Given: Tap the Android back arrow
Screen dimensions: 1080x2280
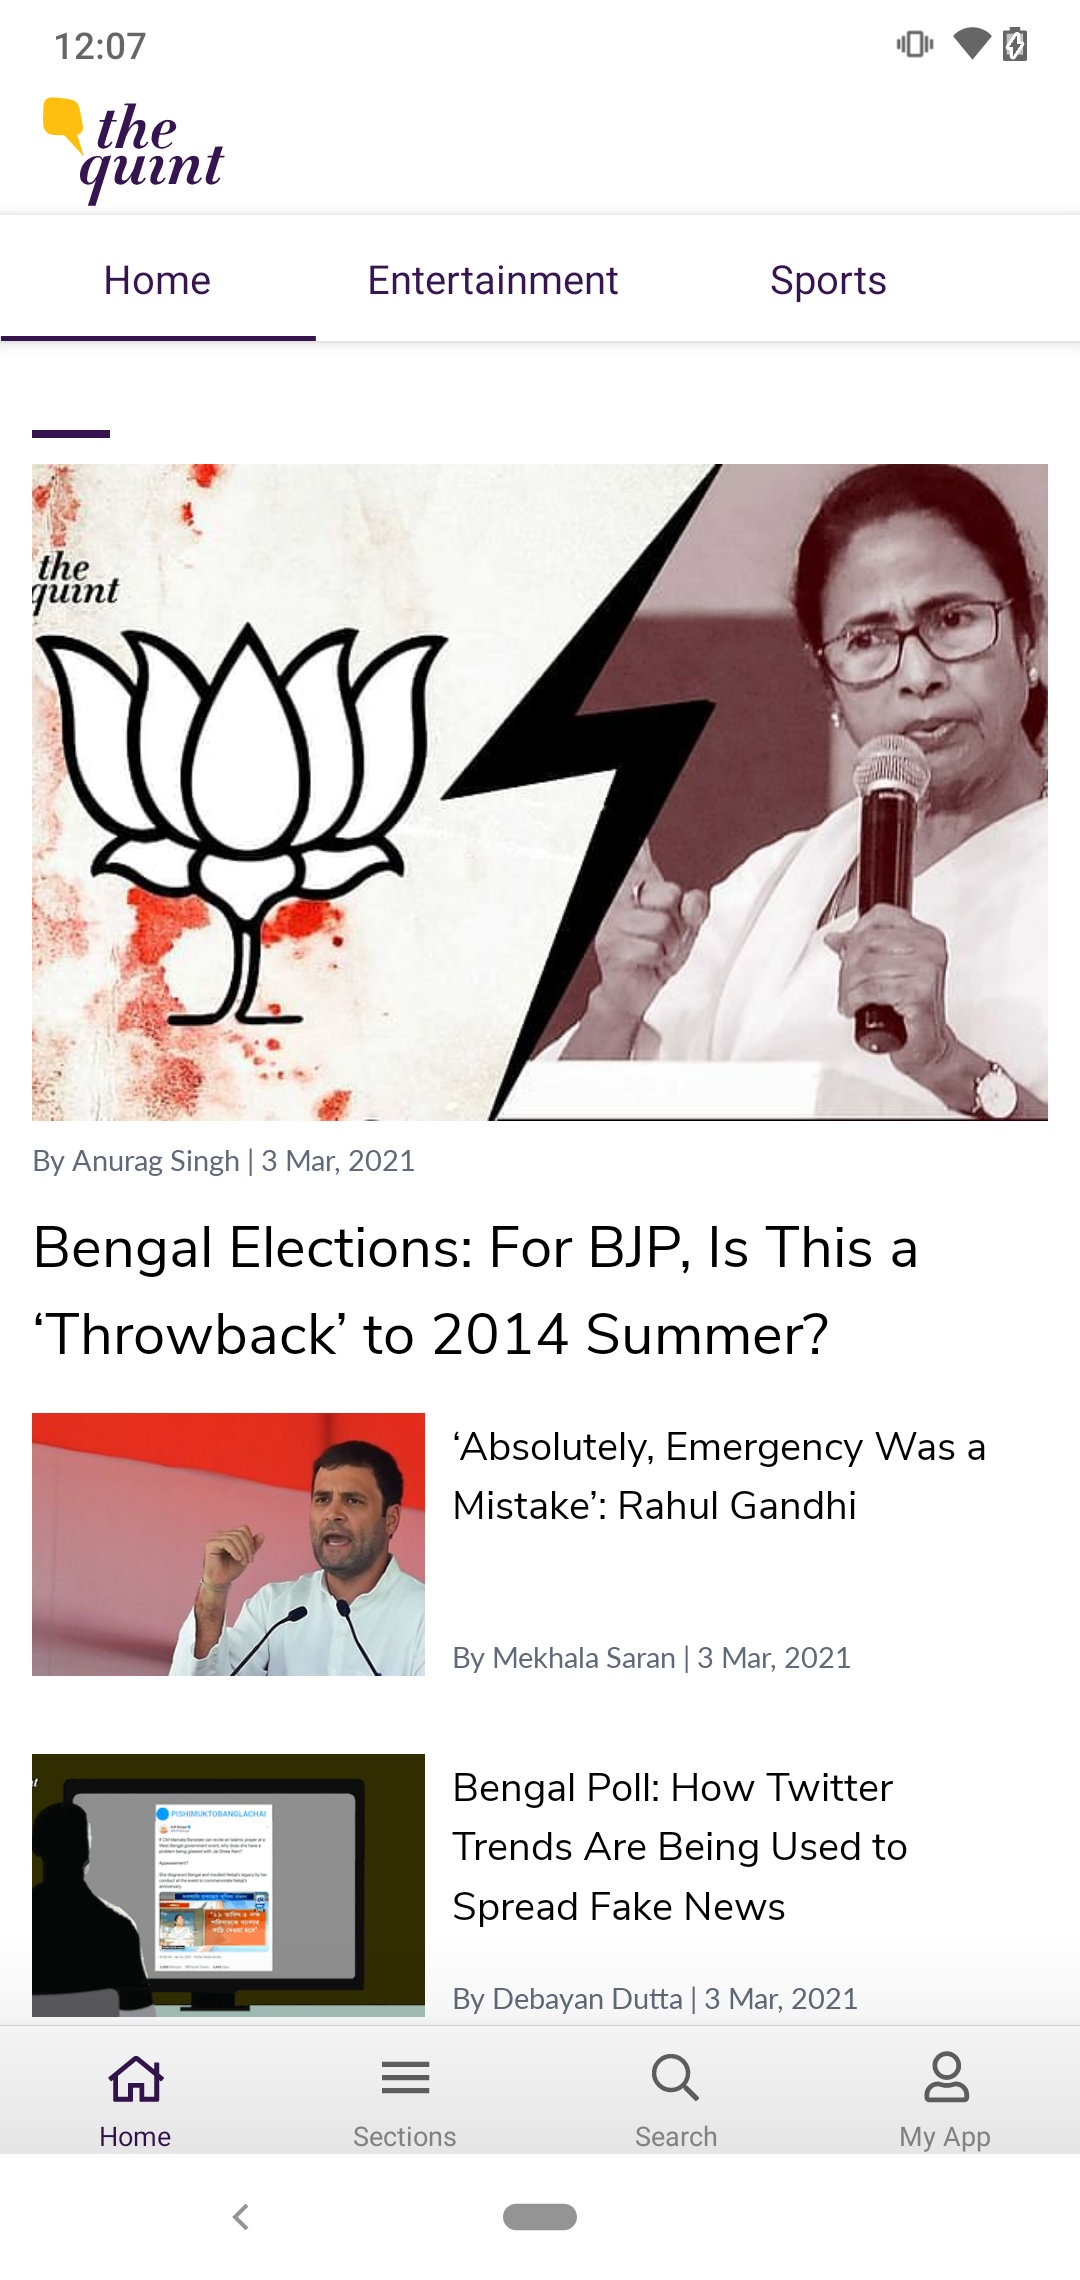Looking at the screenshot, I should click(x=240, y=2217).
